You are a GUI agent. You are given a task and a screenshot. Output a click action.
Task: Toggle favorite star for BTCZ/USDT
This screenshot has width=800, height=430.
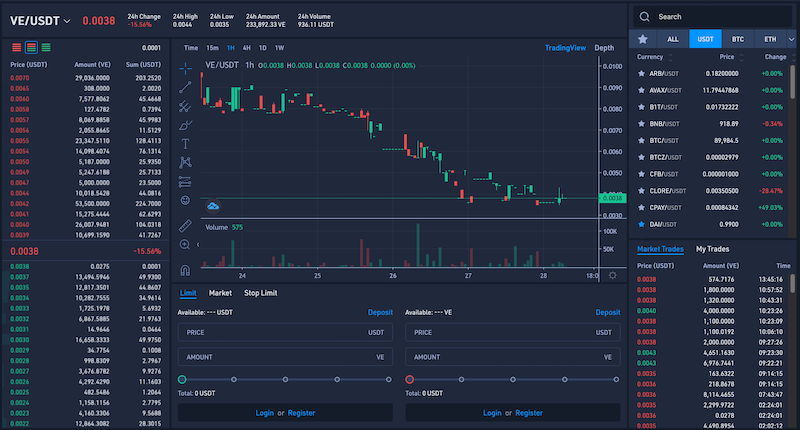tap(641, 158)
